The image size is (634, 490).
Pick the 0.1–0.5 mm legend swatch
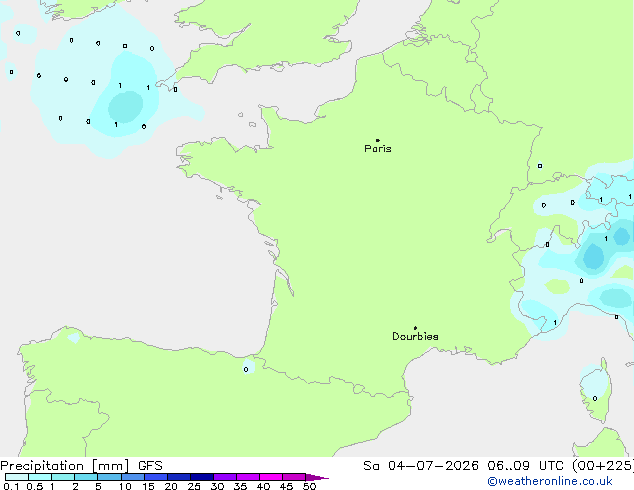click(17, 477)
